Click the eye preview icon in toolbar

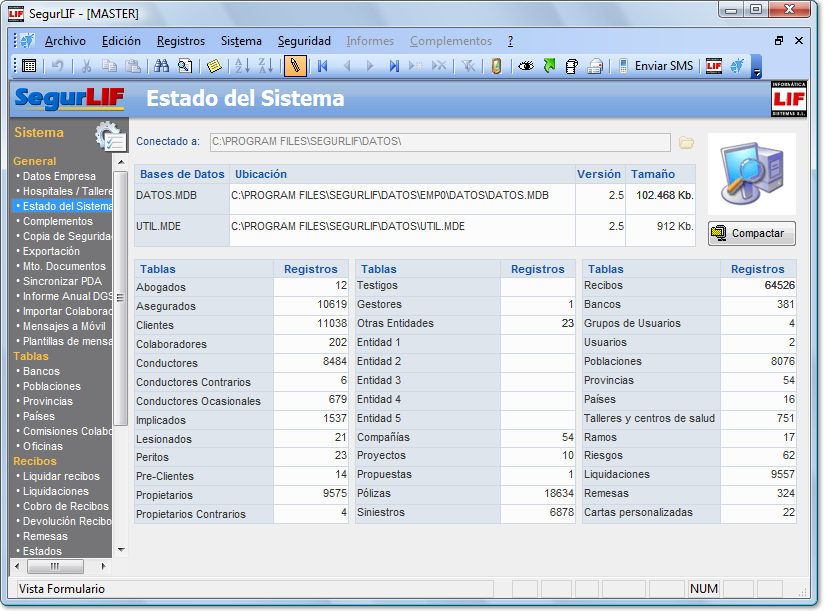click(x=525, y=66)
